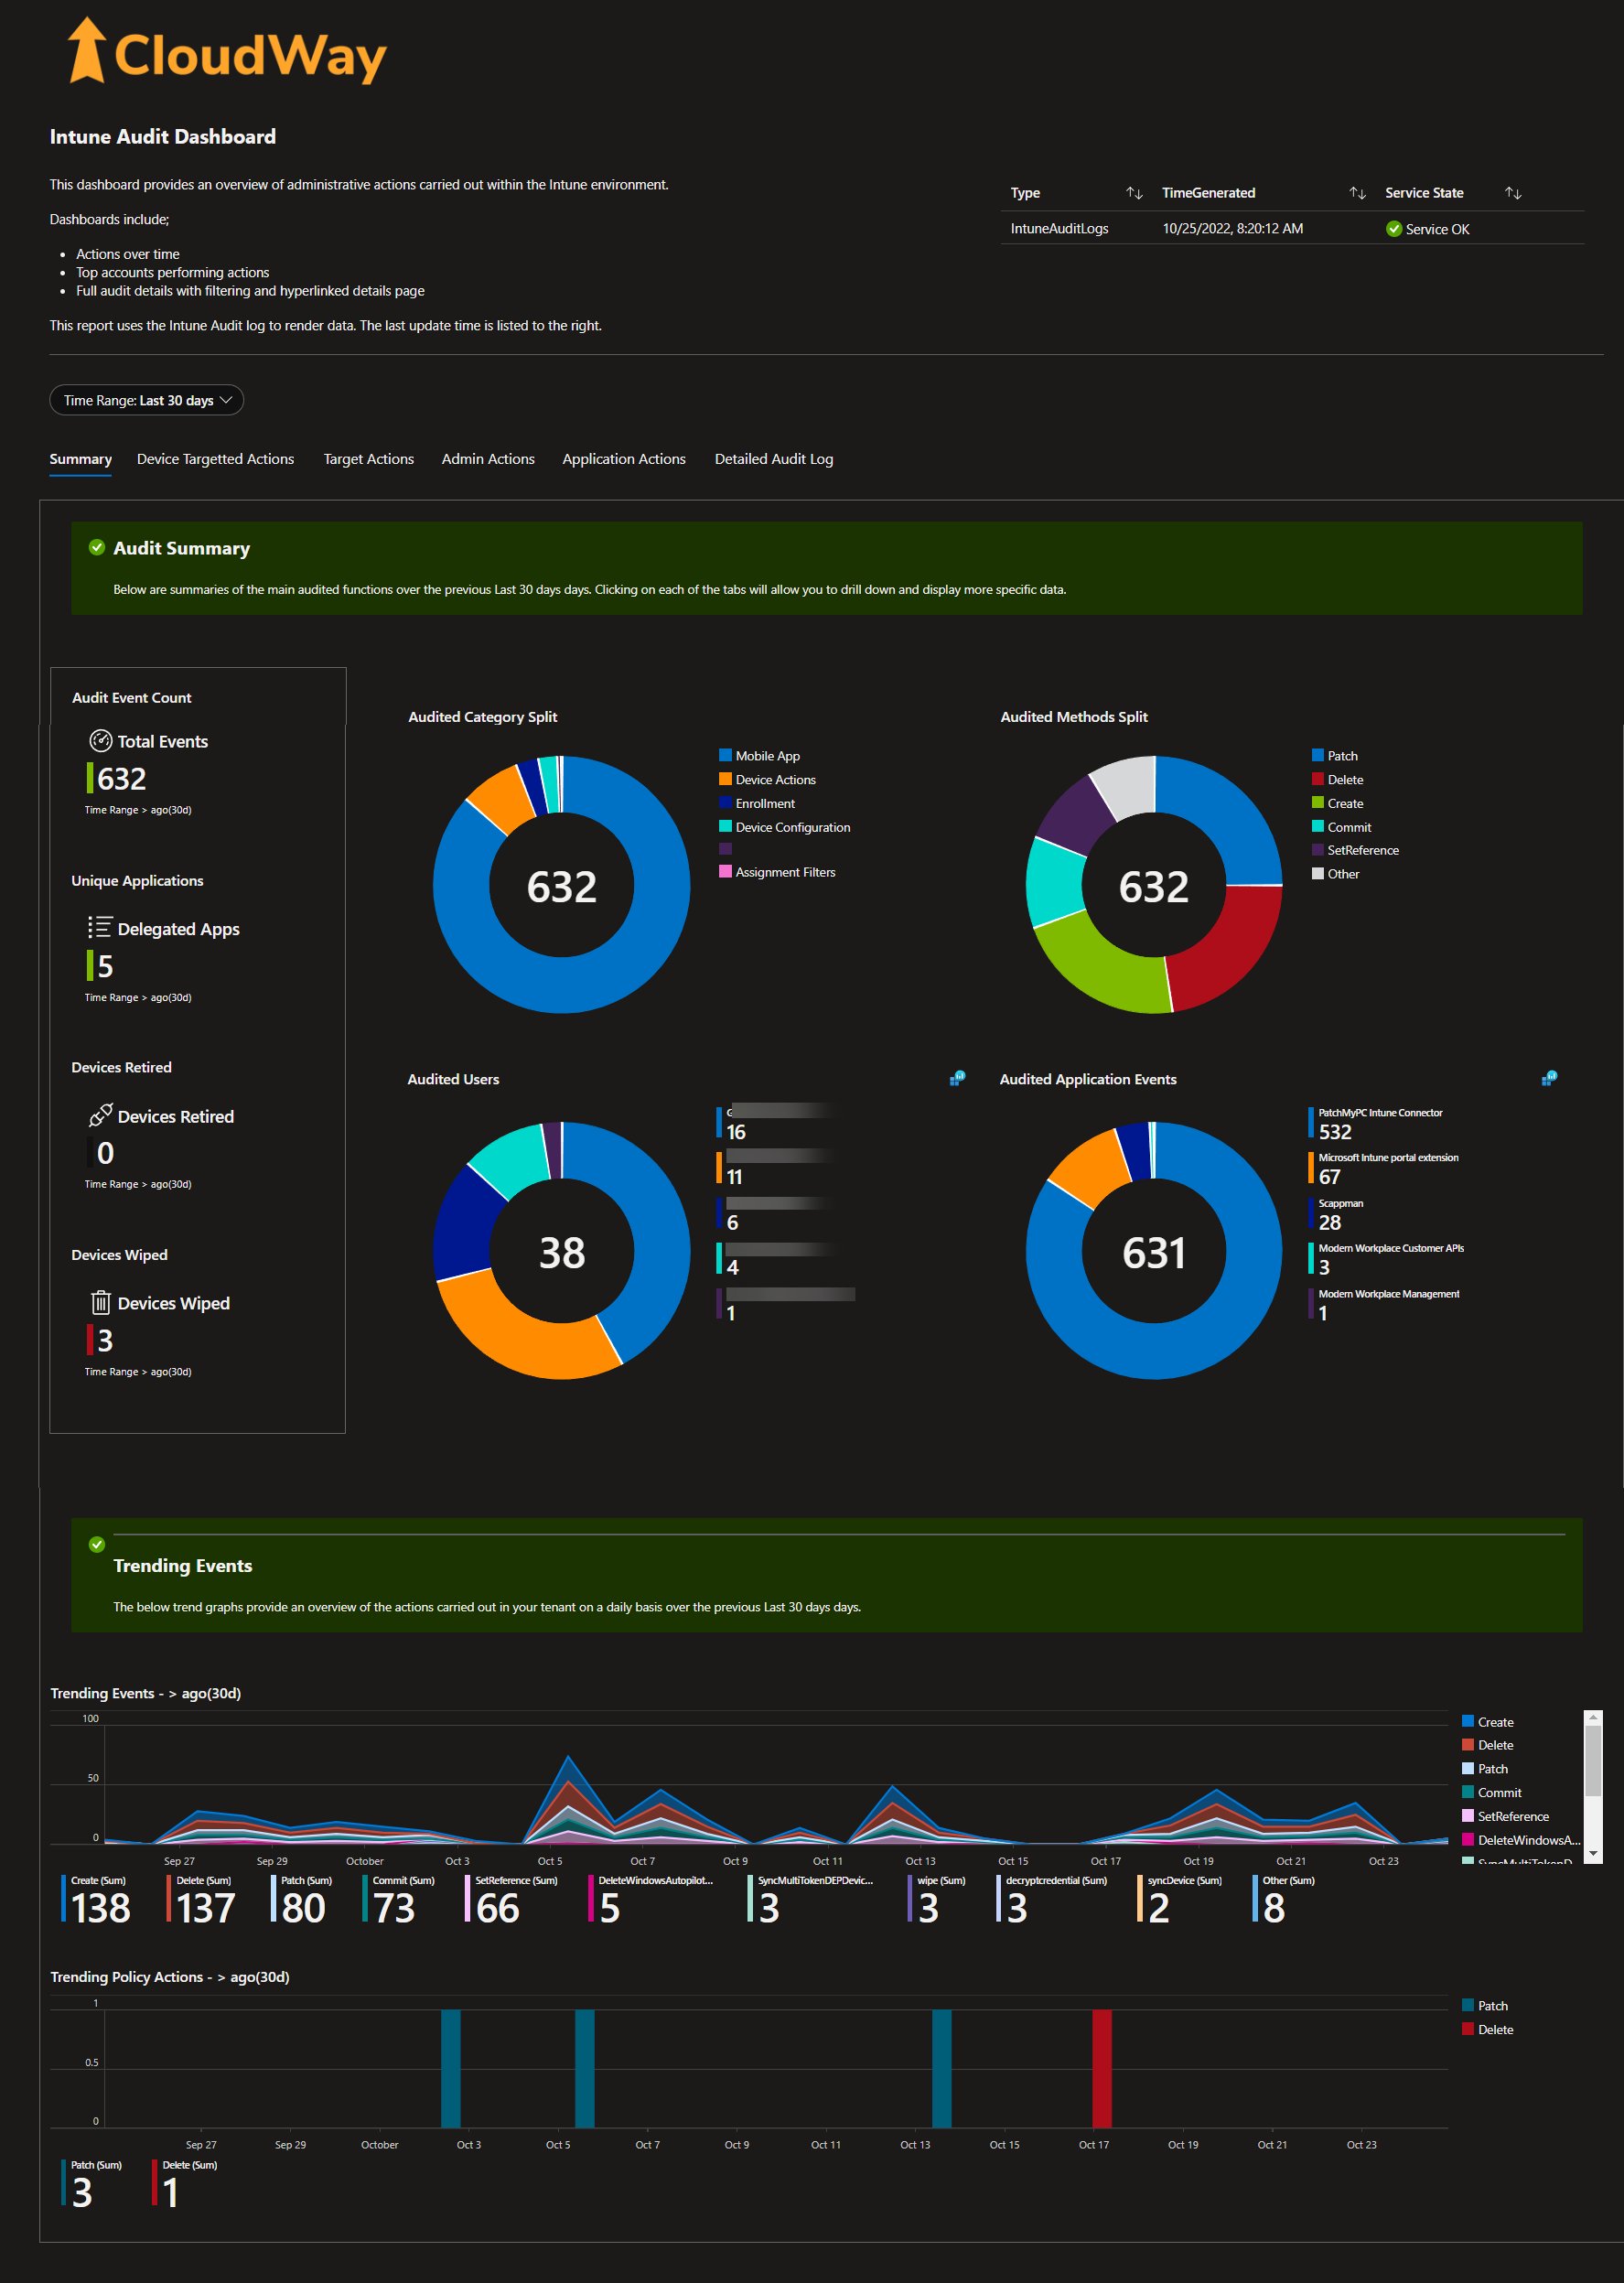Click the trash icon beside Devices Wiped

[100, 1302]
